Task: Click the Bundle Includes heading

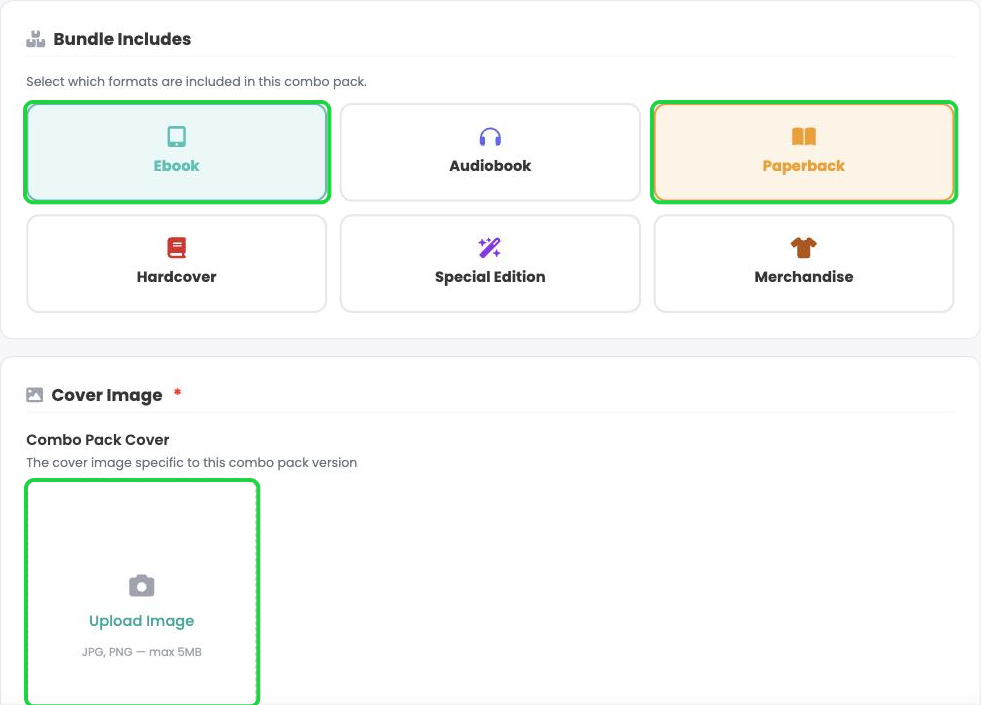Action: click(x=122, y=39)
